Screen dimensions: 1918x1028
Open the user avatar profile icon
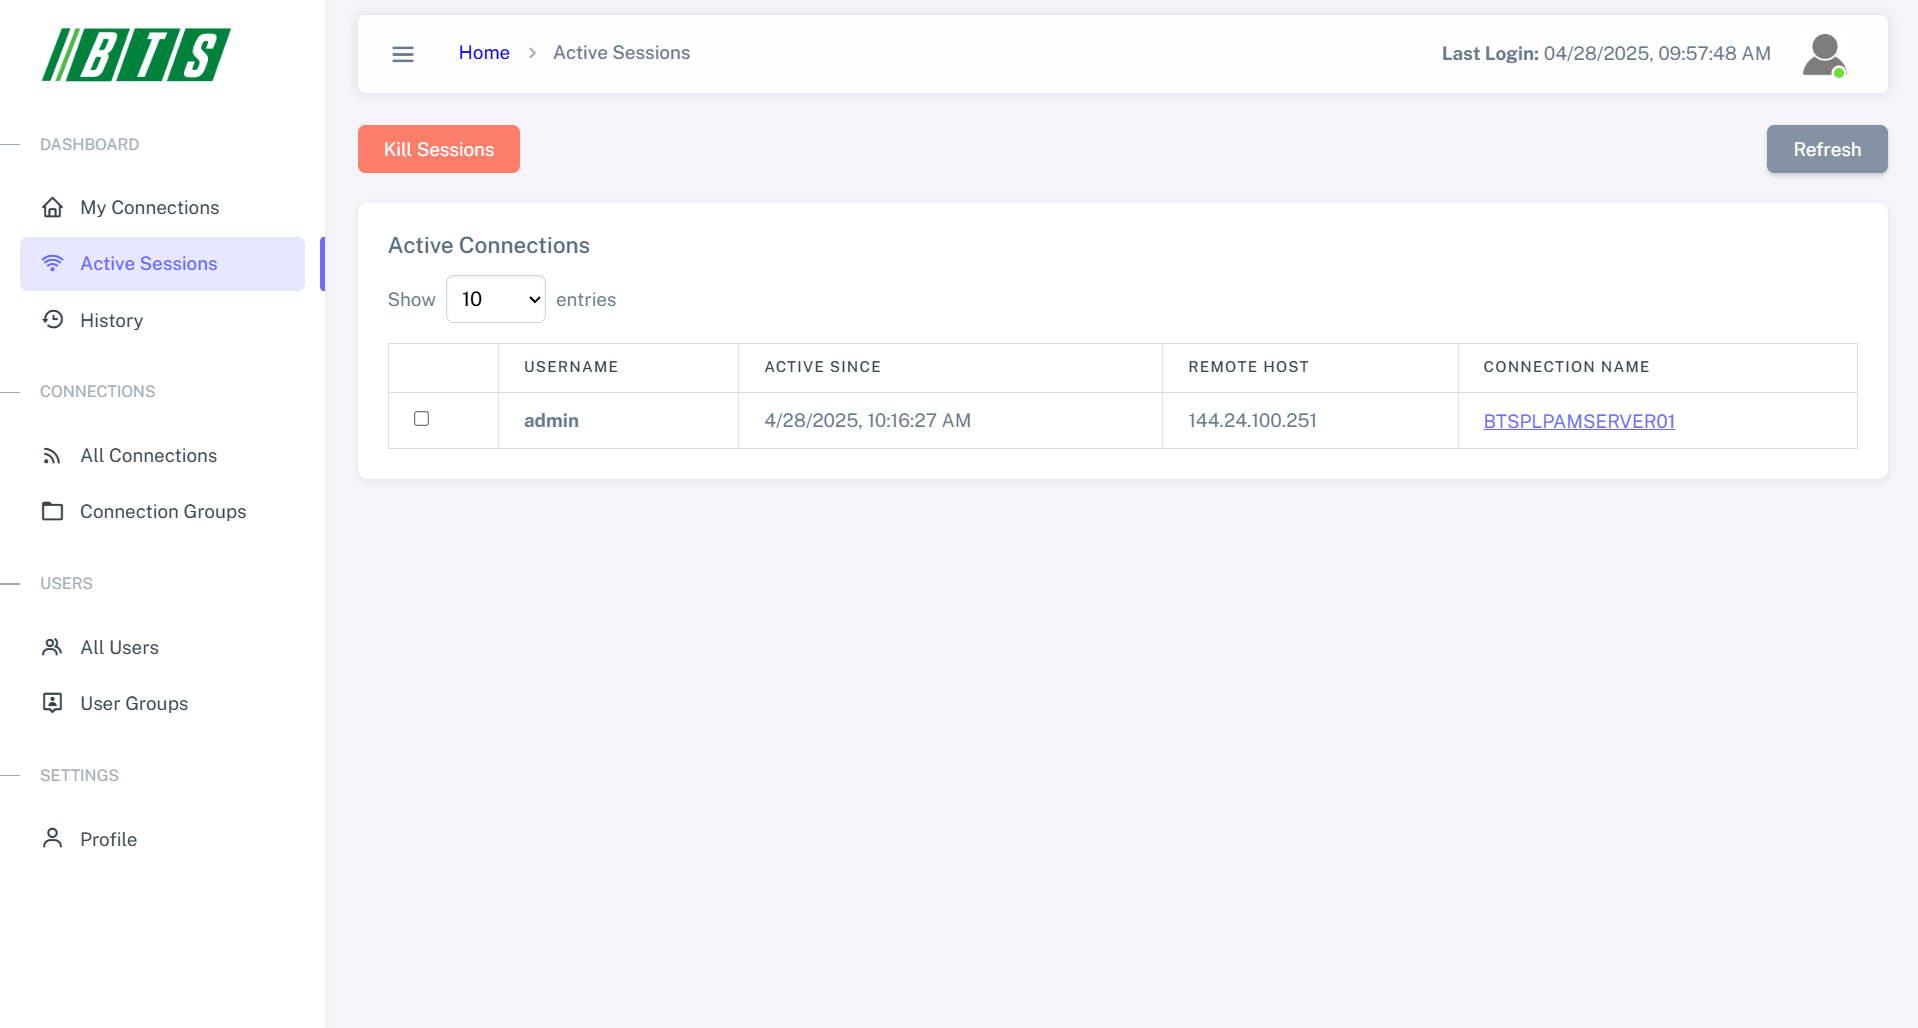(x=1824, y=54)
